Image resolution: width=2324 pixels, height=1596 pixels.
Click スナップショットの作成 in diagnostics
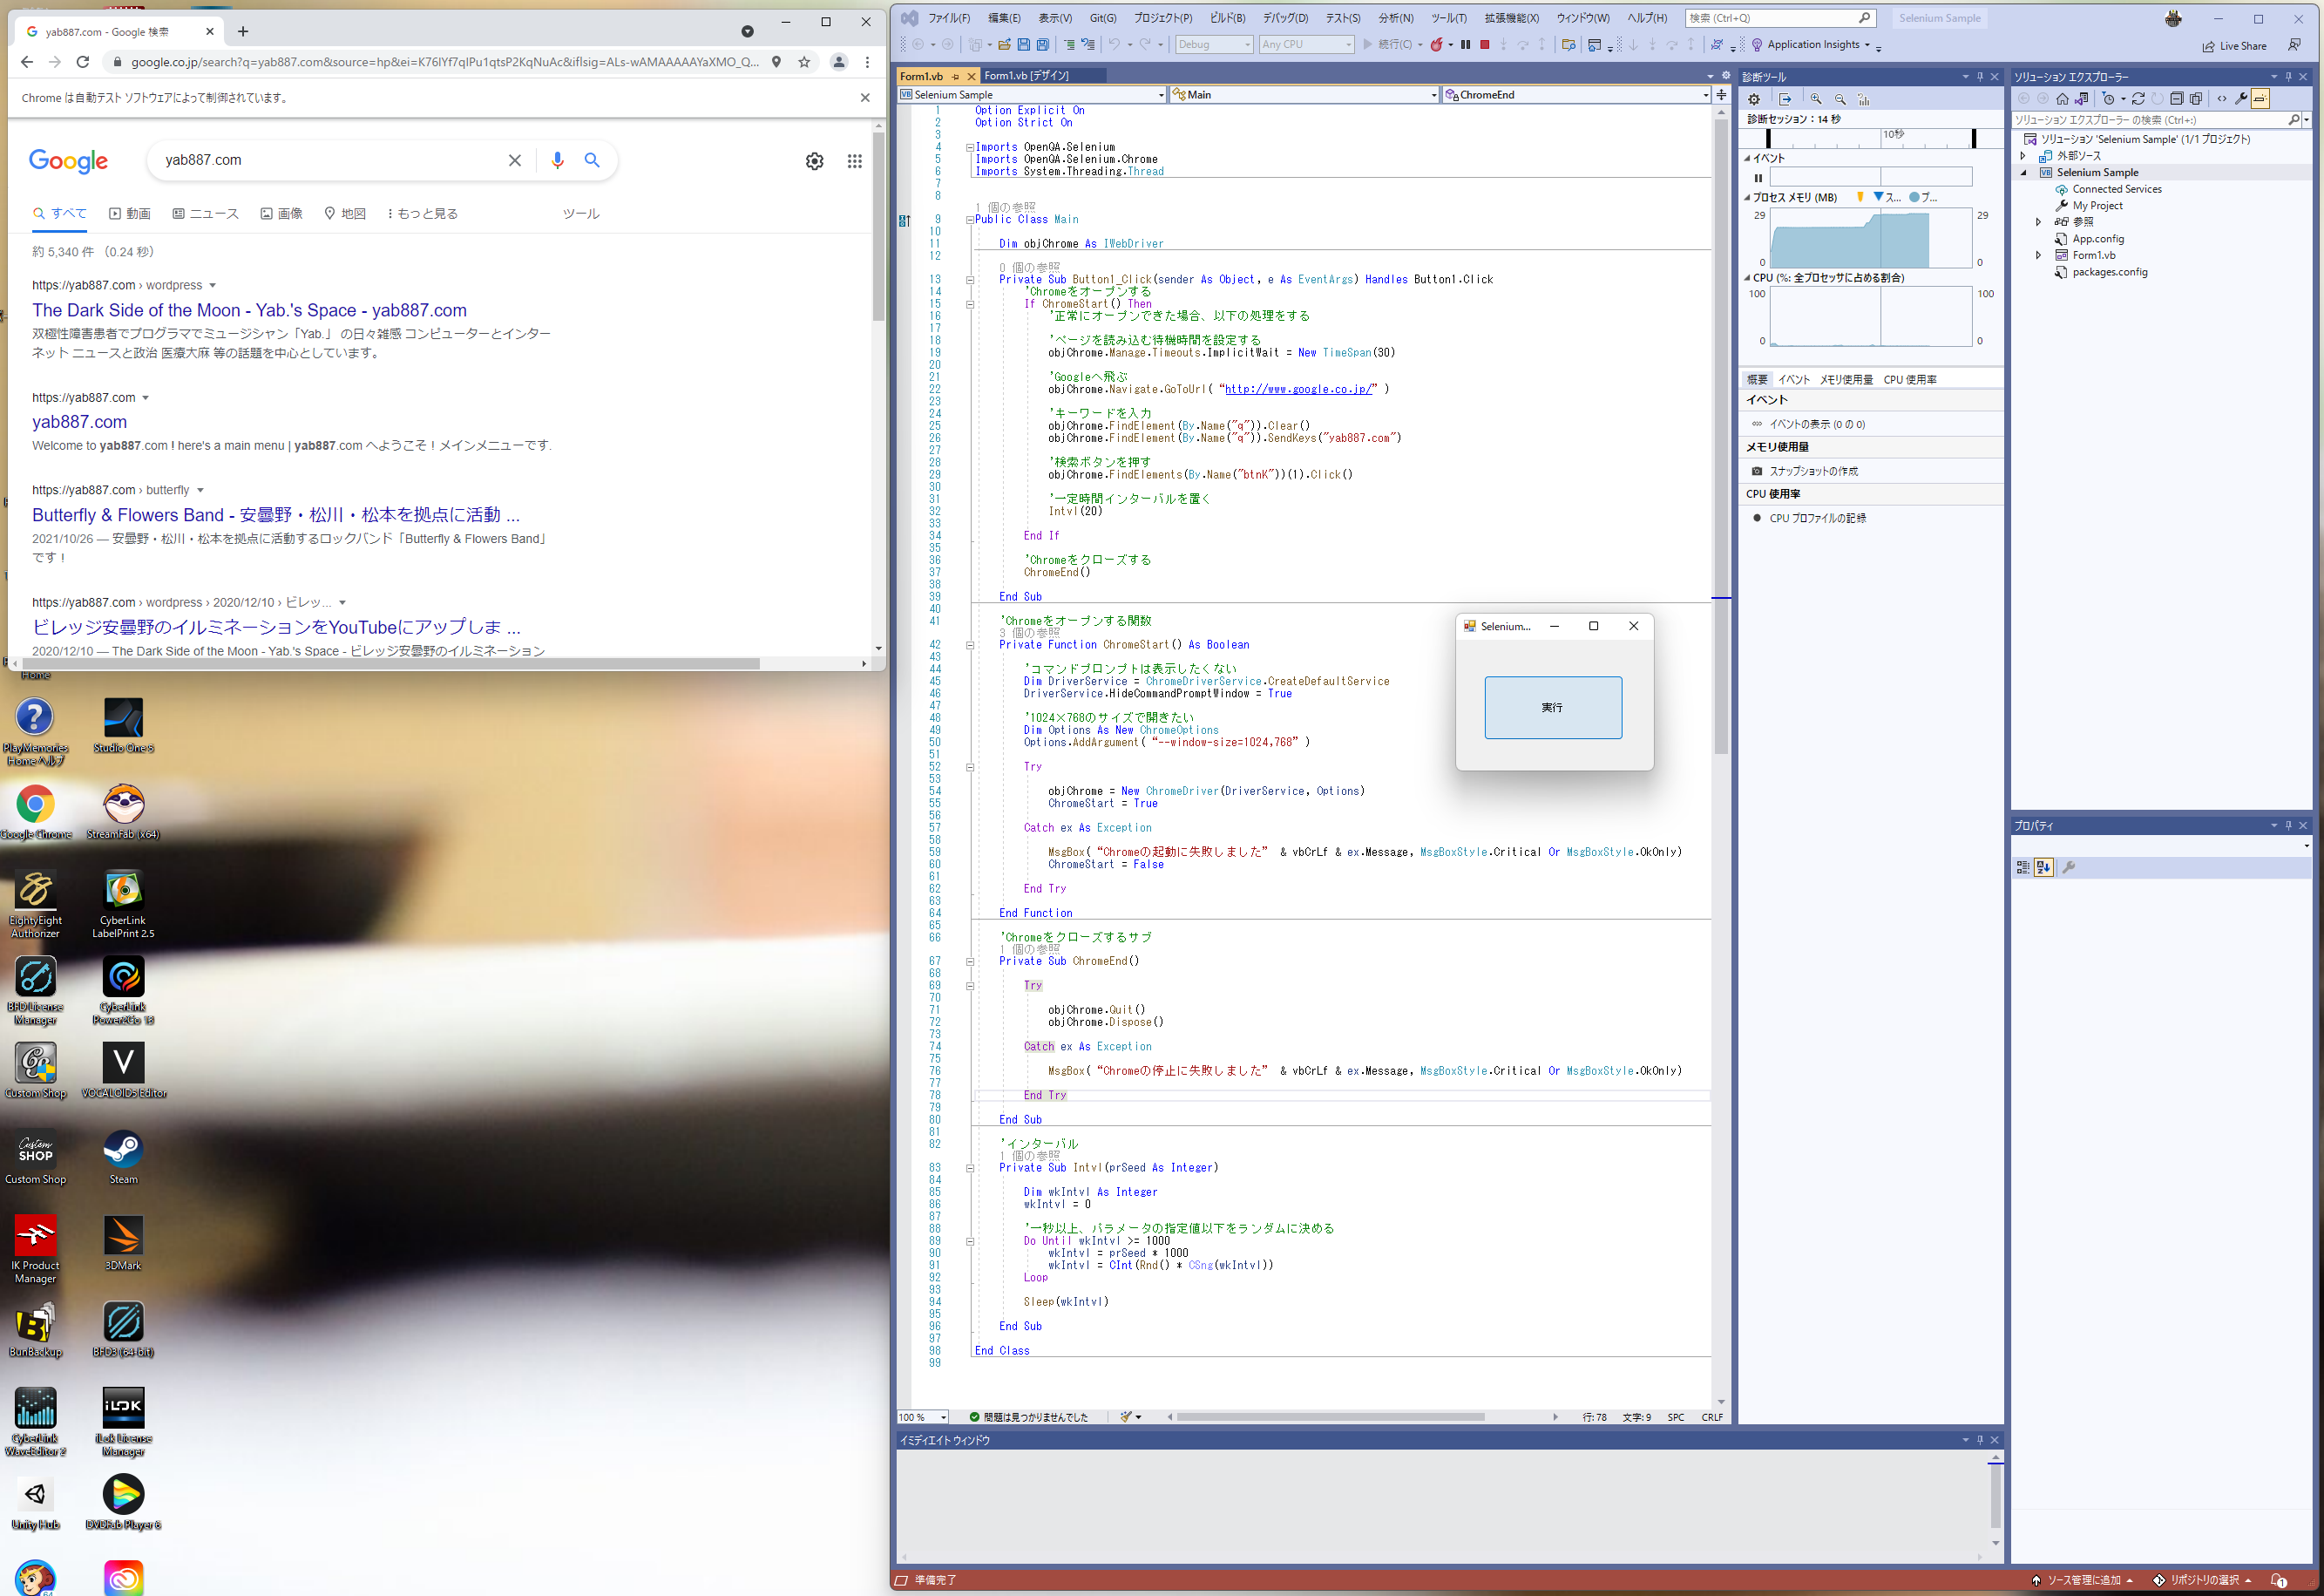1813,471
